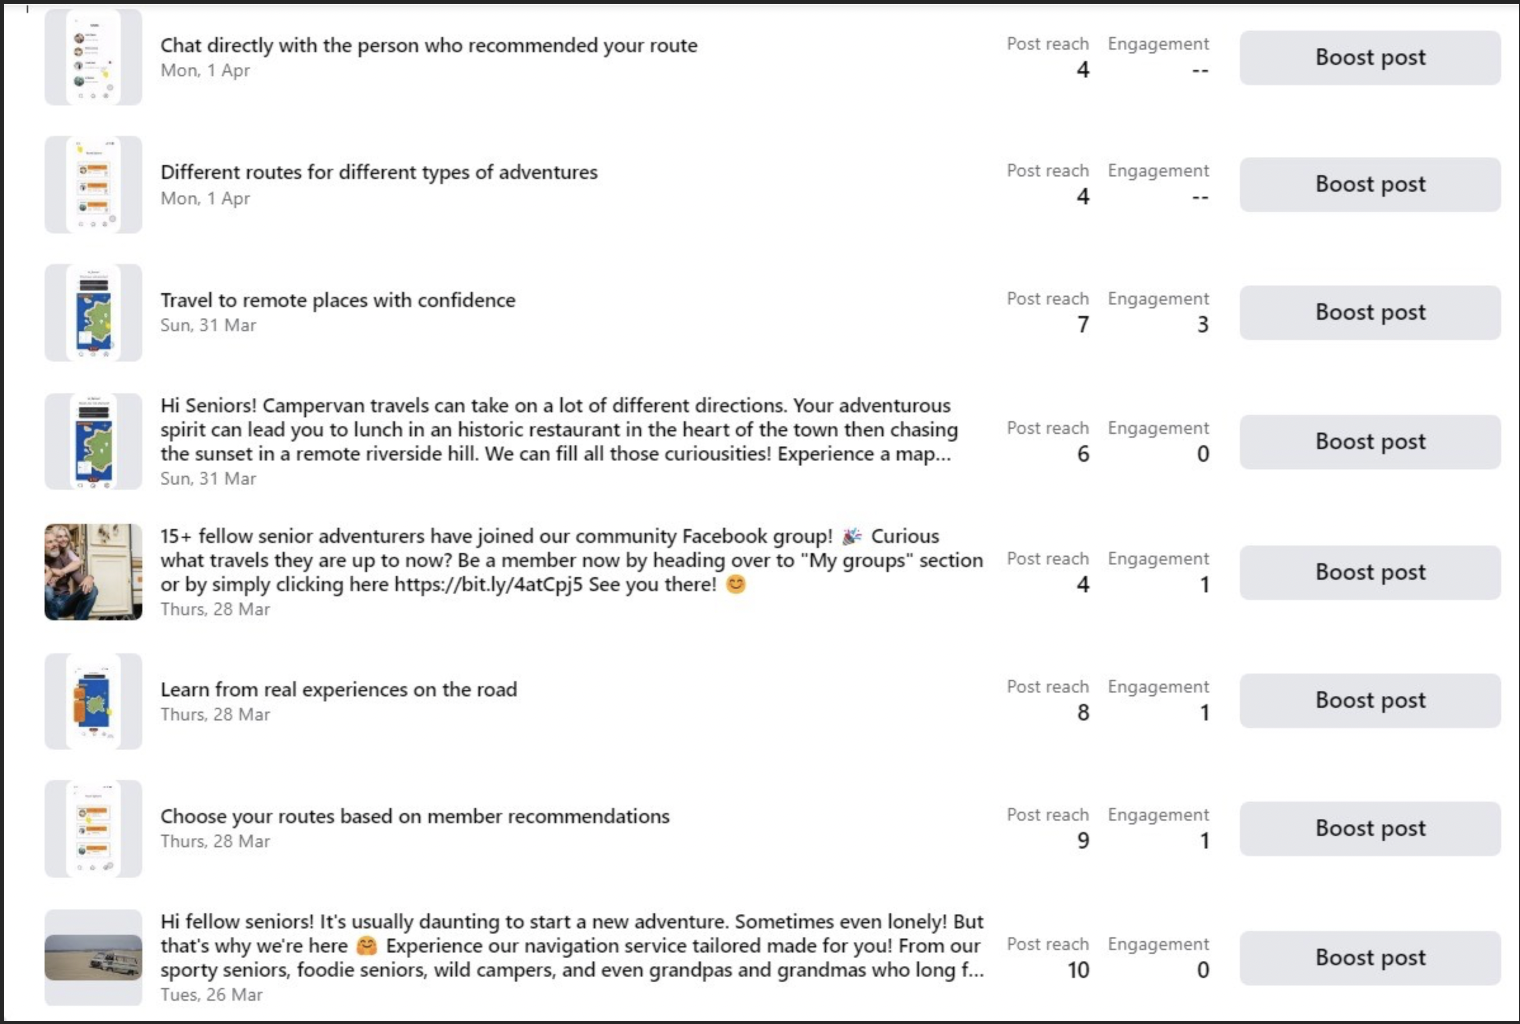Open 'Learn from real experiences on the road' title
Screen dimensions: 1520x1024
339,689
